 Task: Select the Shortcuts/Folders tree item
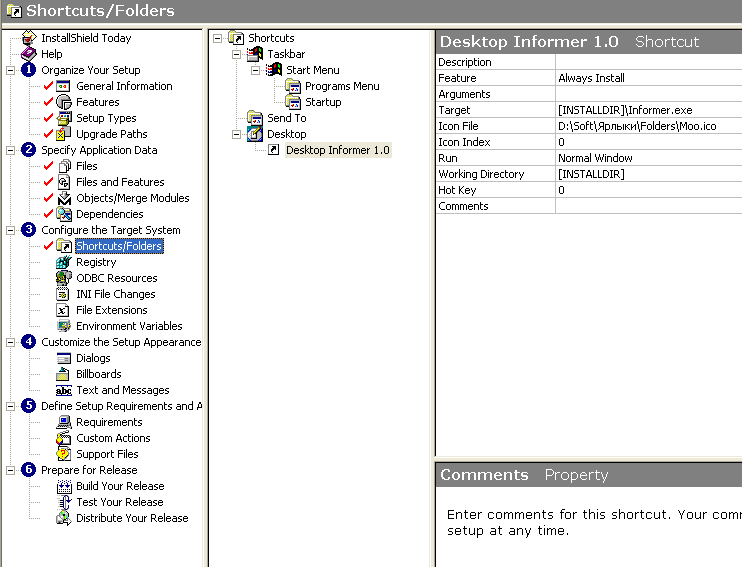(119, 246)
